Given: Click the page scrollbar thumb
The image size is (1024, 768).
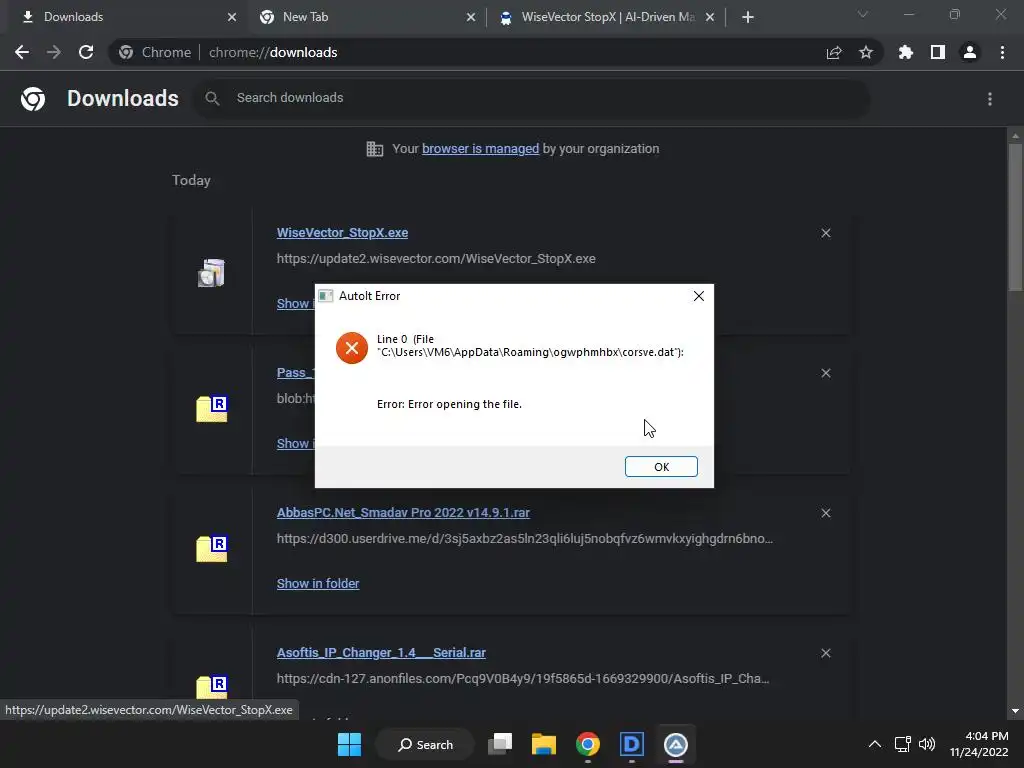Looking at the screenshot, I should (x=1015, y=217).
